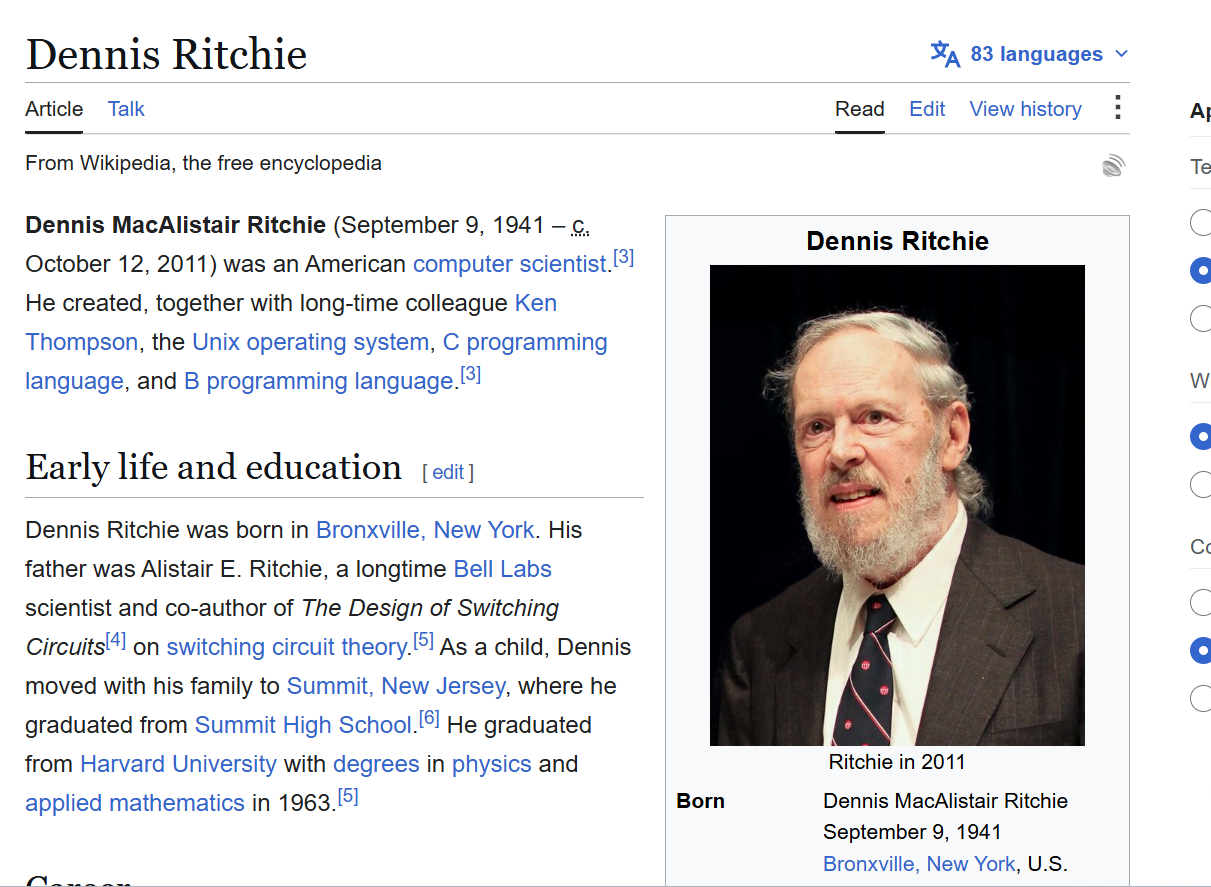Open the applied mathematics link

click(135, 803)
